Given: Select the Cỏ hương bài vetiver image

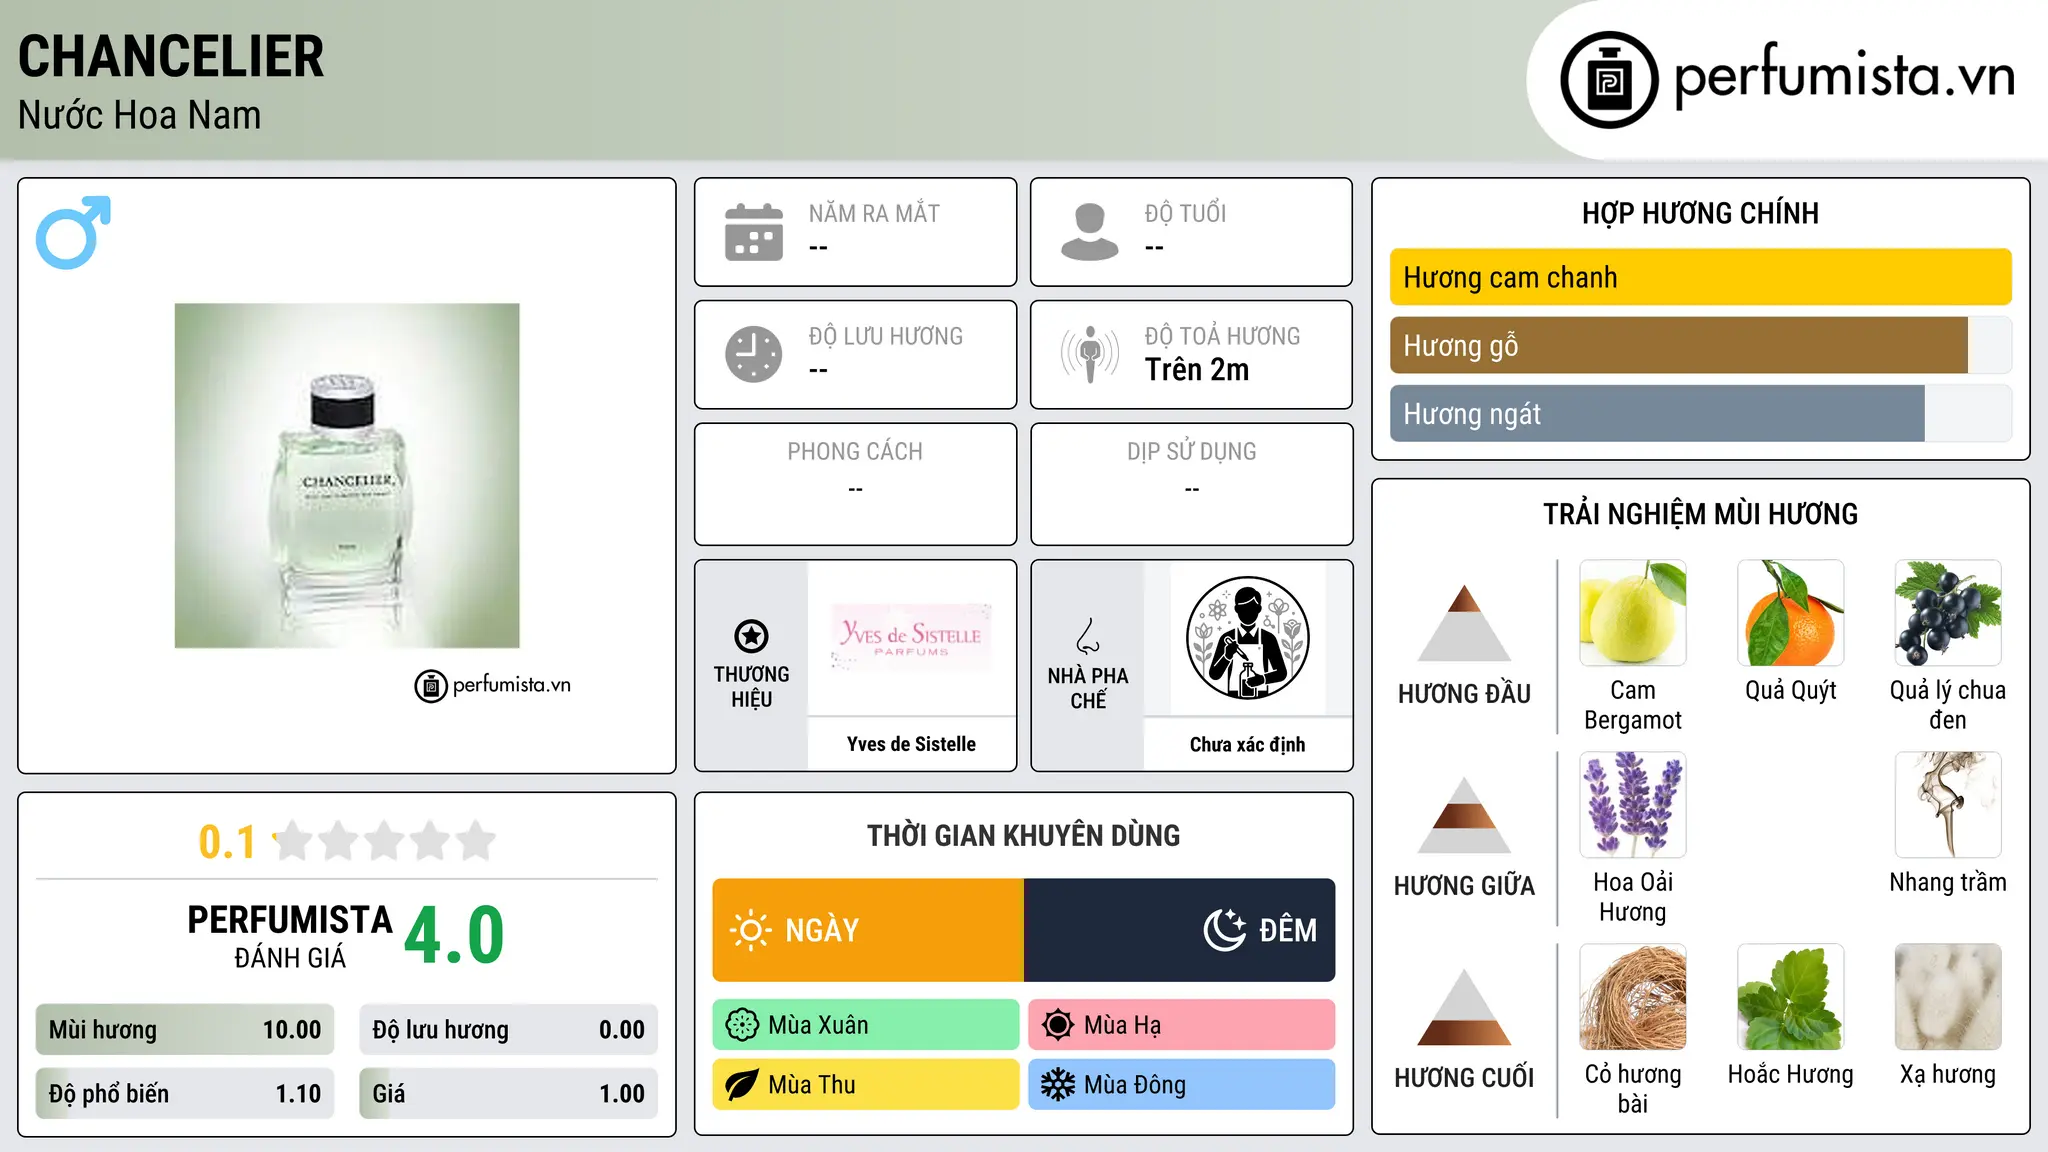Looking at the screenshot, I should coord(1633,997).
